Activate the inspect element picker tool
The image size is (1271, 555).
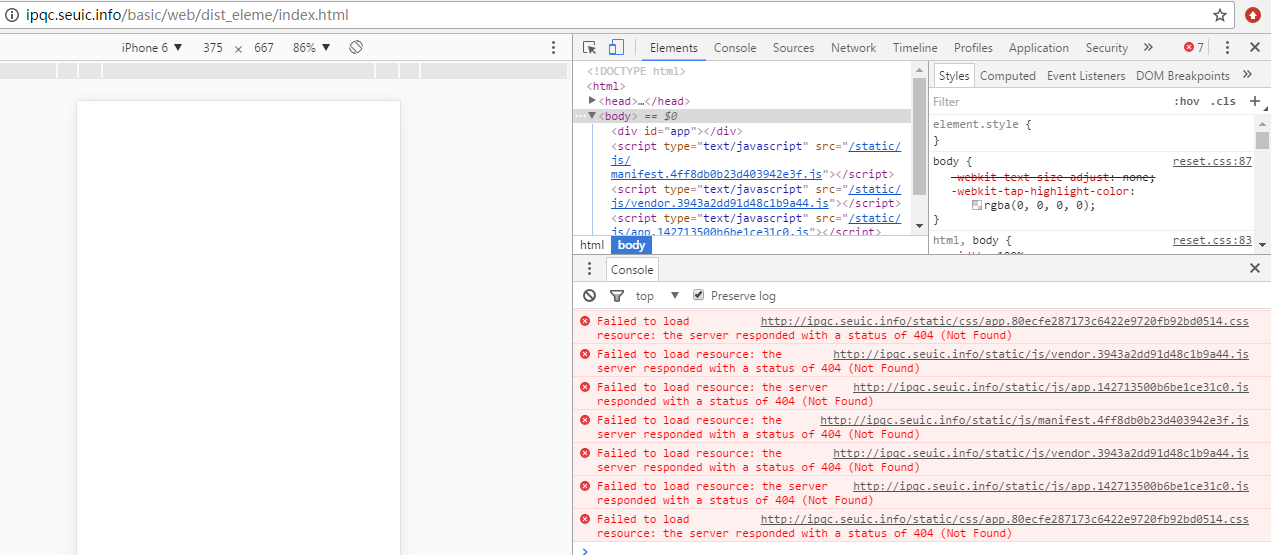(x=590, y=48)
